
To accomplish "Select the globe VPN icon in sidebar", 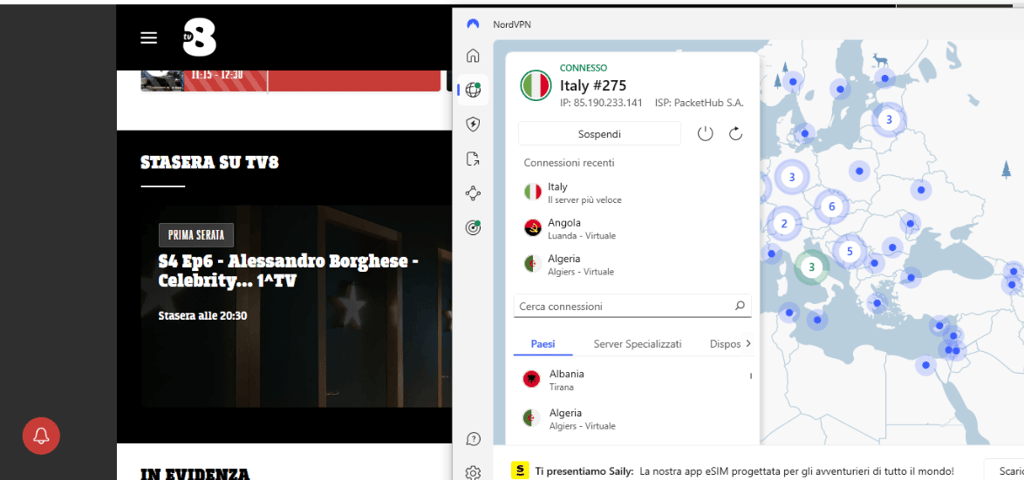I will [473, 90].
